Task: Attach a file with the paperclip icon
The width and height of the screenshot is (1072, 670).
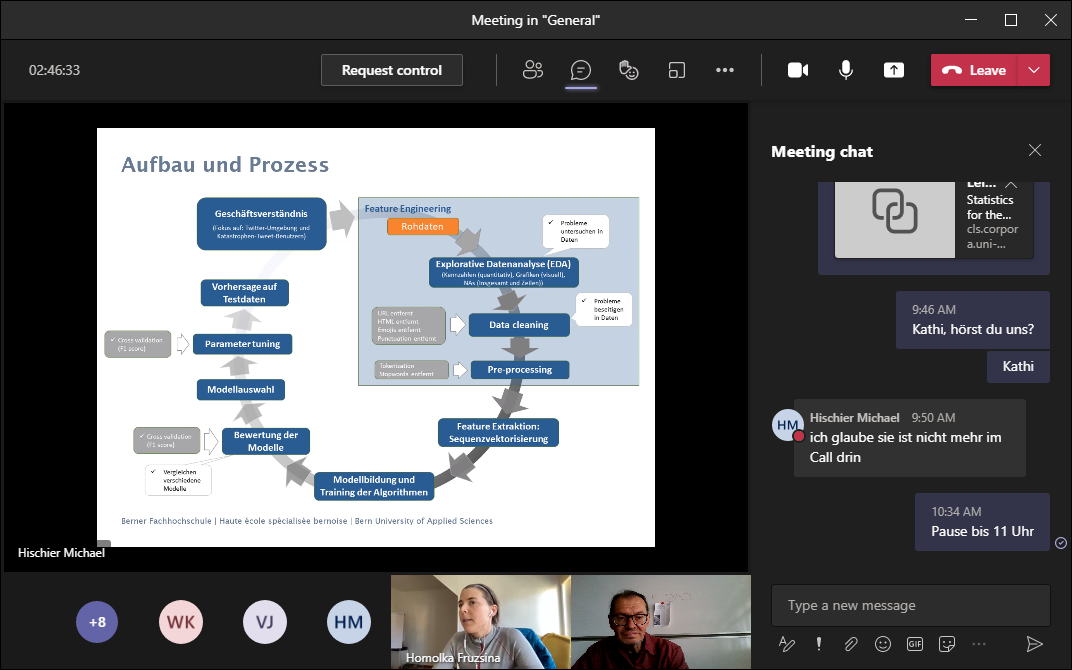Action: pyautogui.click(x=850, y=644)
